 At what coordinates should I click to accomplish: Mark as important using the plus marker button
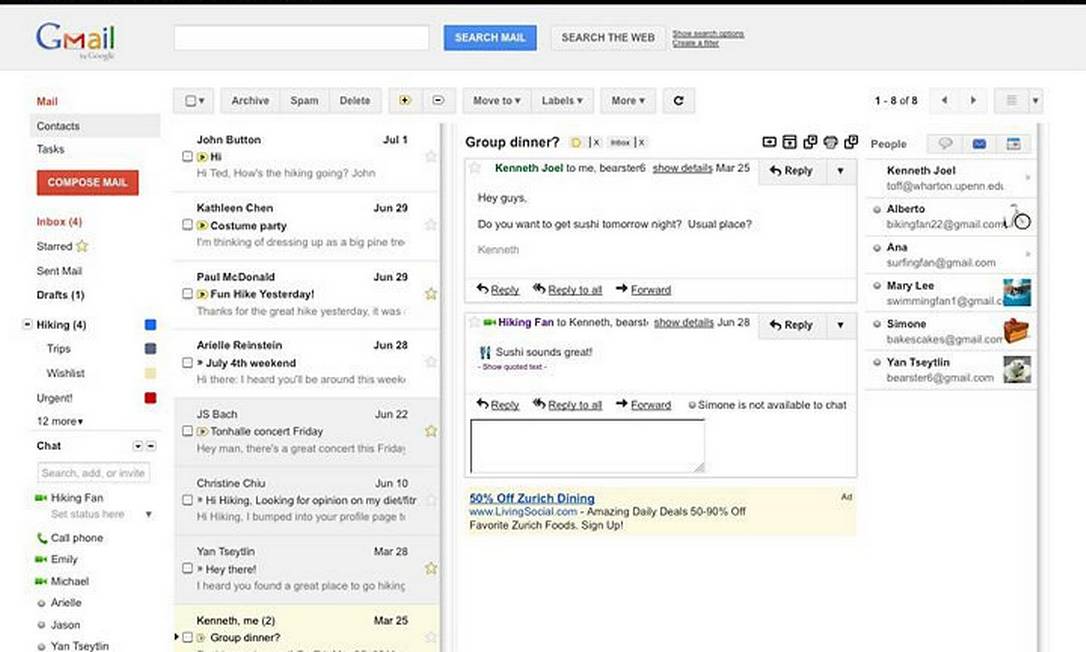click(405, 101)
